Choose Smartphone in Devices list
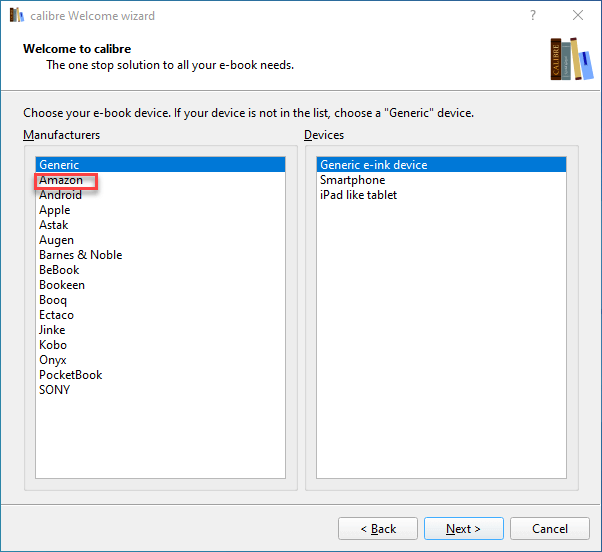Image resolution: width=602 pixels, height=552 pixels. point(442,180)
